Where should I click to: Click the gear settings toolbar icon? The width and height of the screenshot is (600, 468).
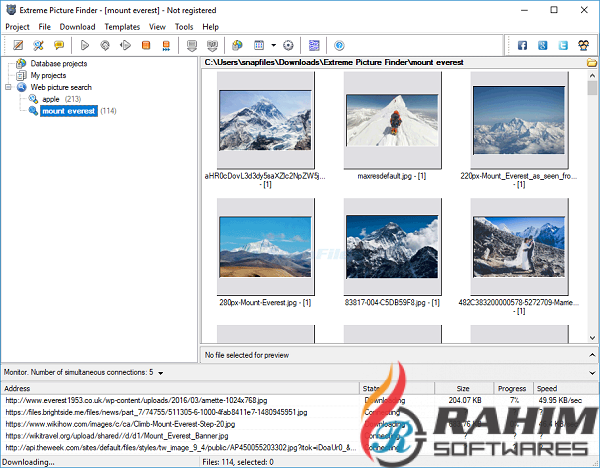click(288, 45)
